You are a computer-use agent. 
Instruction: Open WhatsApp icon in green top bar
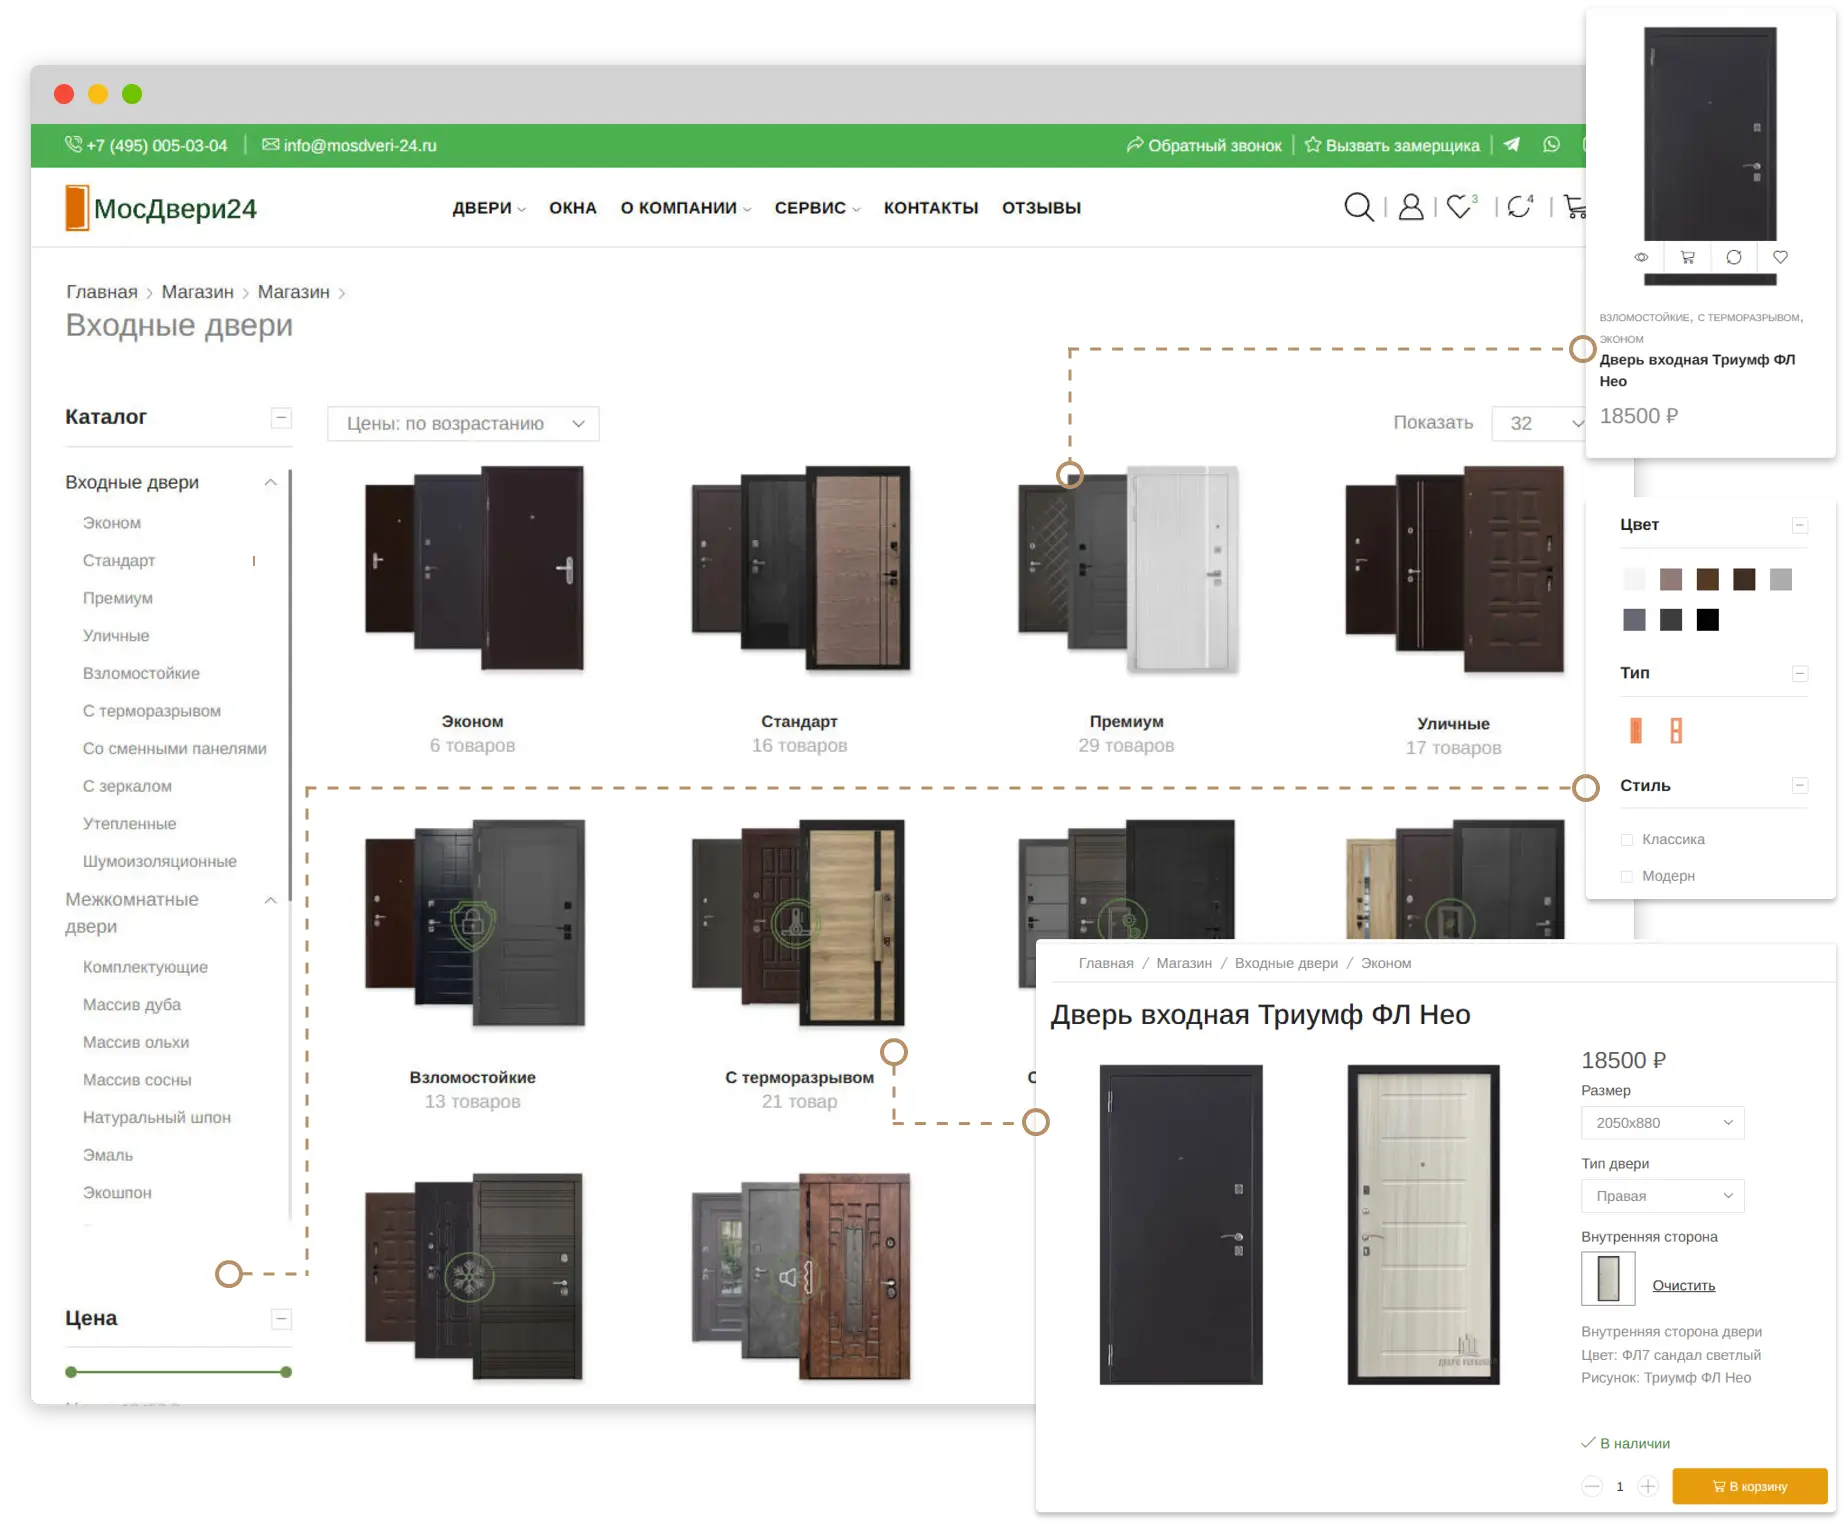pos(1551,145)
